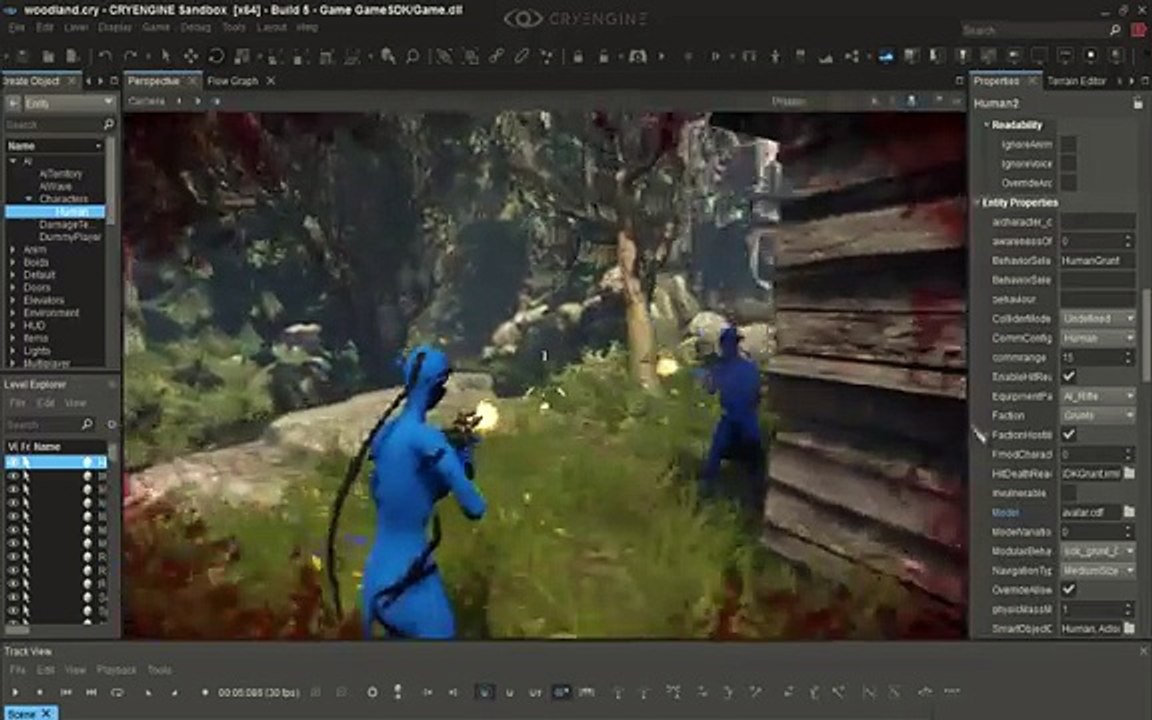
Task: Open the CommConfig dropdown set to Human
Action: (x=1098, y=338)
